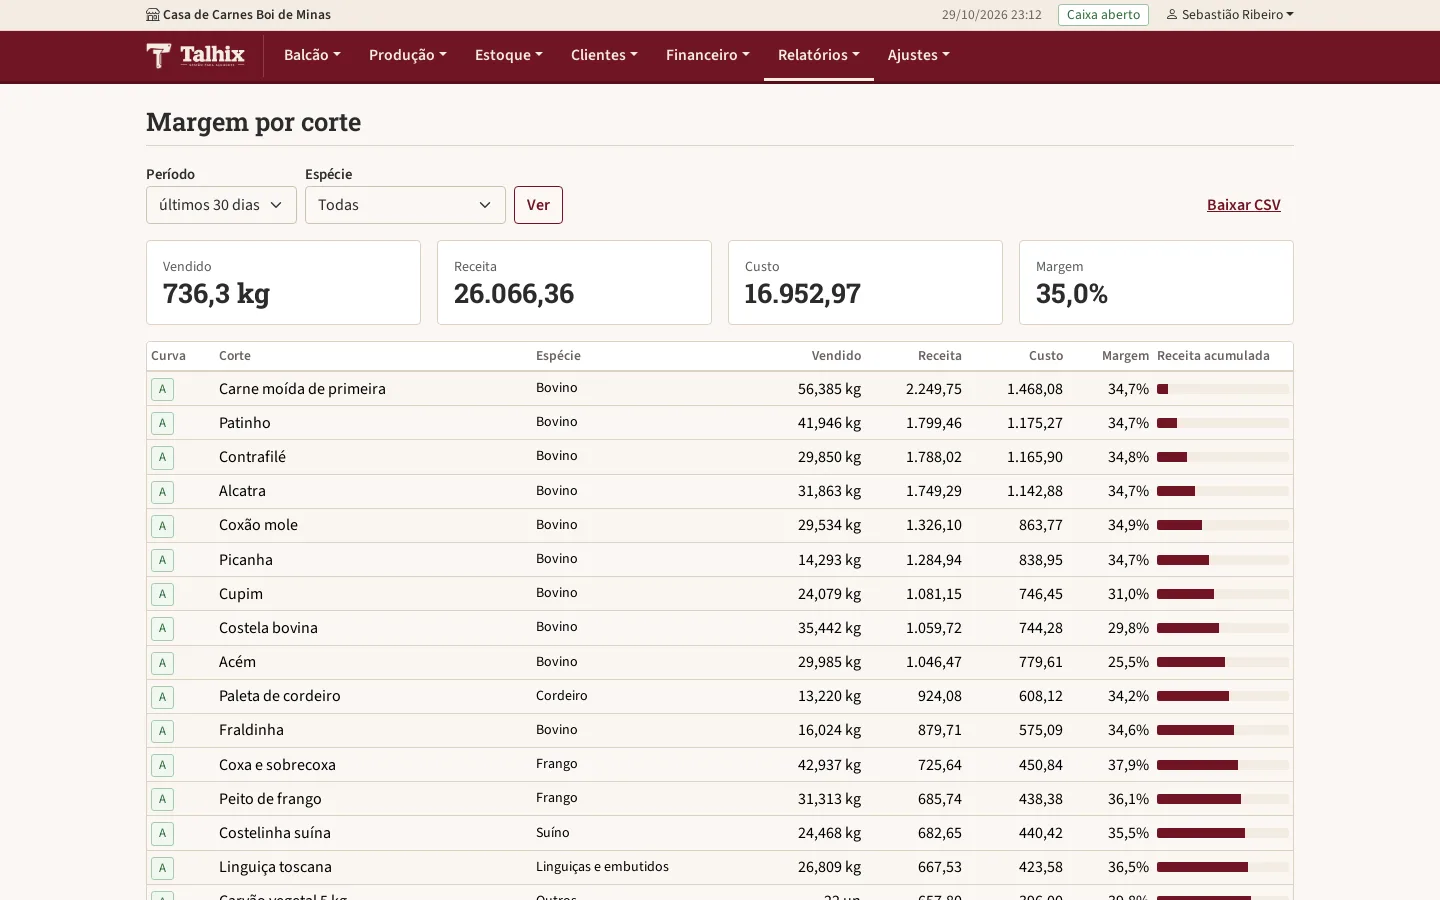Expand the Estoque menu

[x=509, y=55]
